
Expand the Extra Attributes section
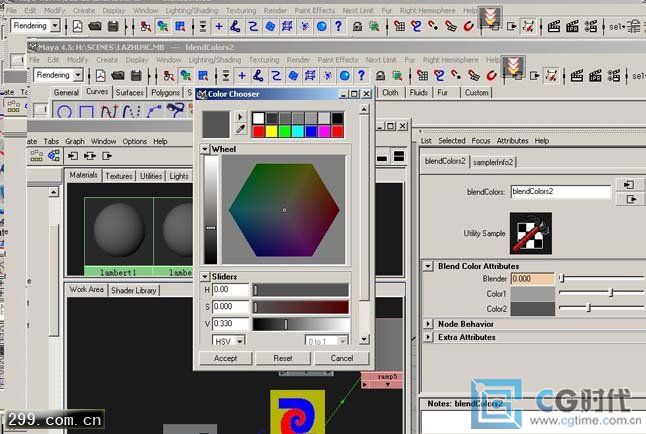click(428, 337)
